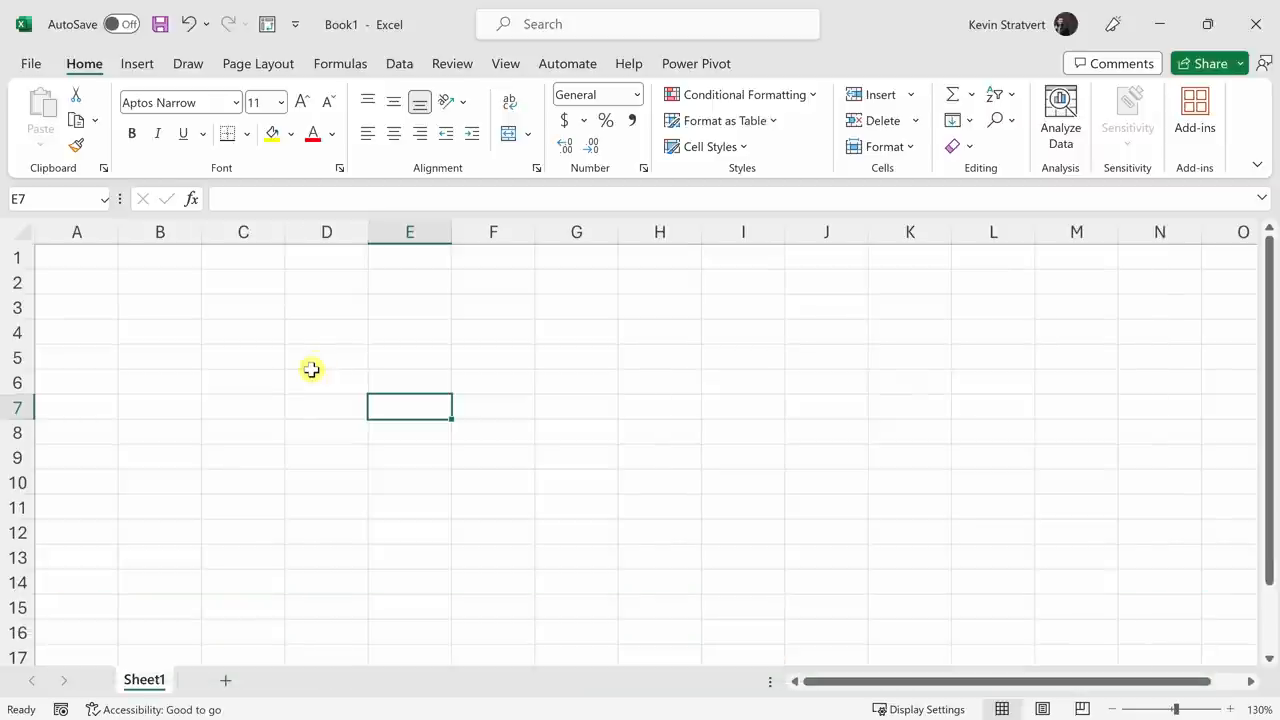Click the Clear eraser icon

click(x=952, y=146)
